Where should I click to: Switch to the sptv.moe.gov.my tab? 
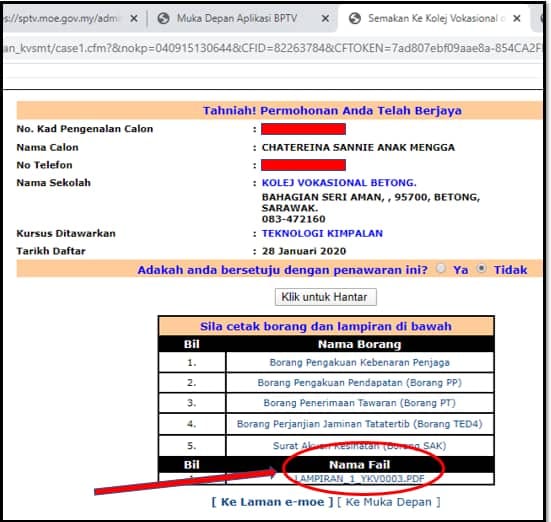(61, 18)
